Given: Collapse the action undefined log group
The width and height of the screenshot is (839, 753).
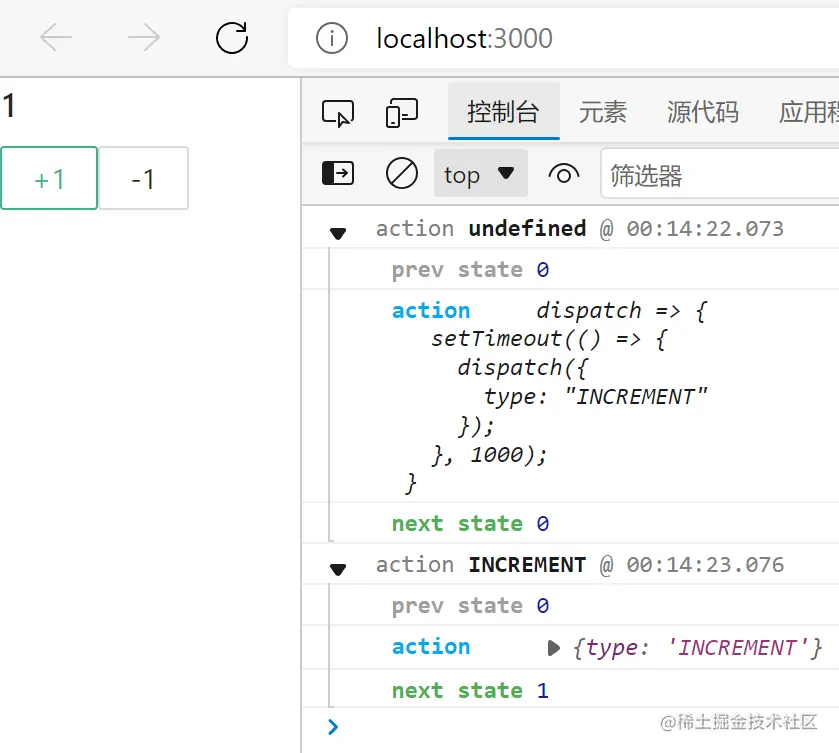Looking at the screenshot, I should [338, 233].
